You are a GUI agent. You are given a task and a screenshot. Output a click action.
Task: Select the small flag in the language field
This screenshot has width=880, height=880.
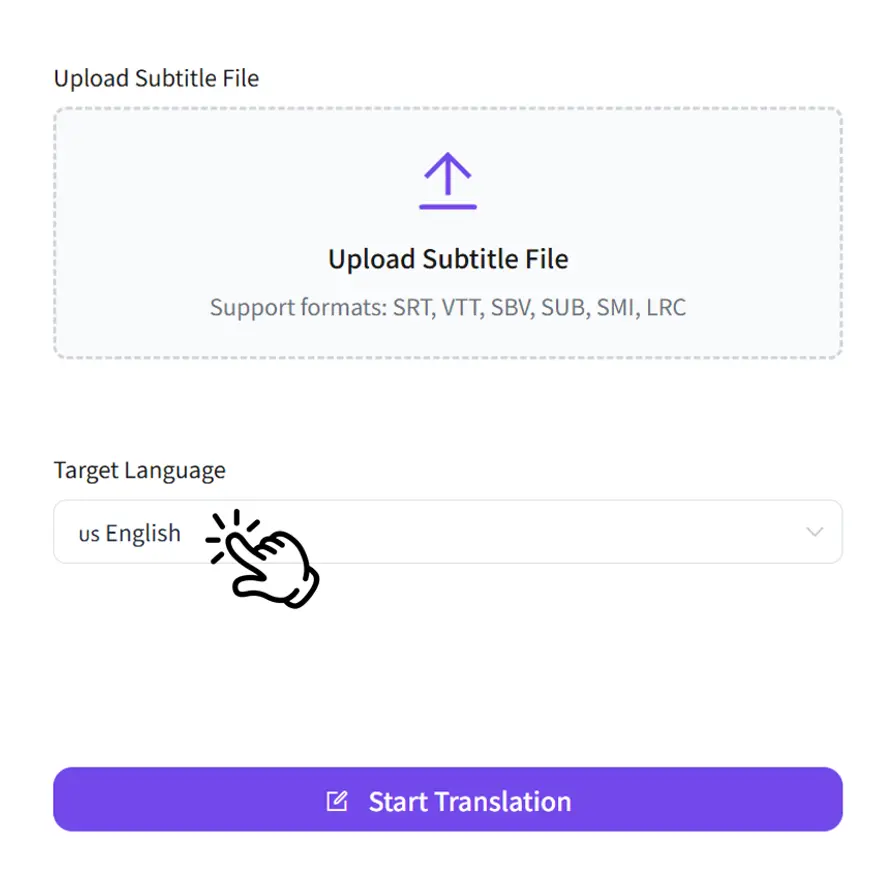pyautogui.click(x=89, y=533)
